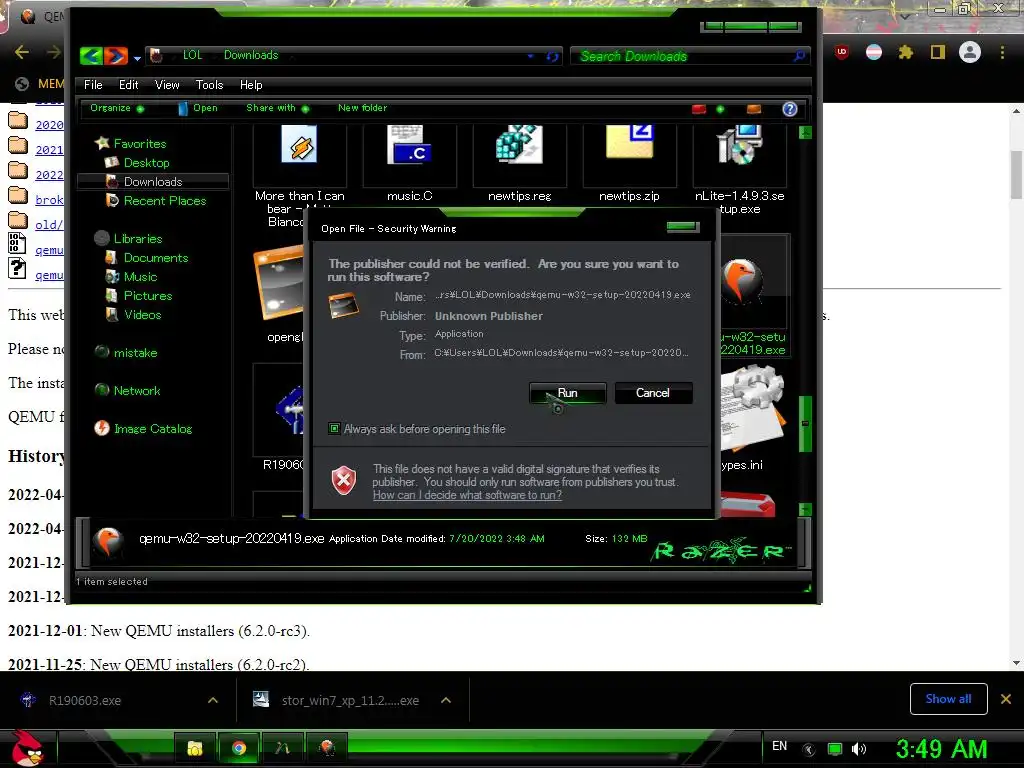Select the nLite-1.4.9.3 setup icon
This screenshot has height=768, width=1024.
coord(739,145)
